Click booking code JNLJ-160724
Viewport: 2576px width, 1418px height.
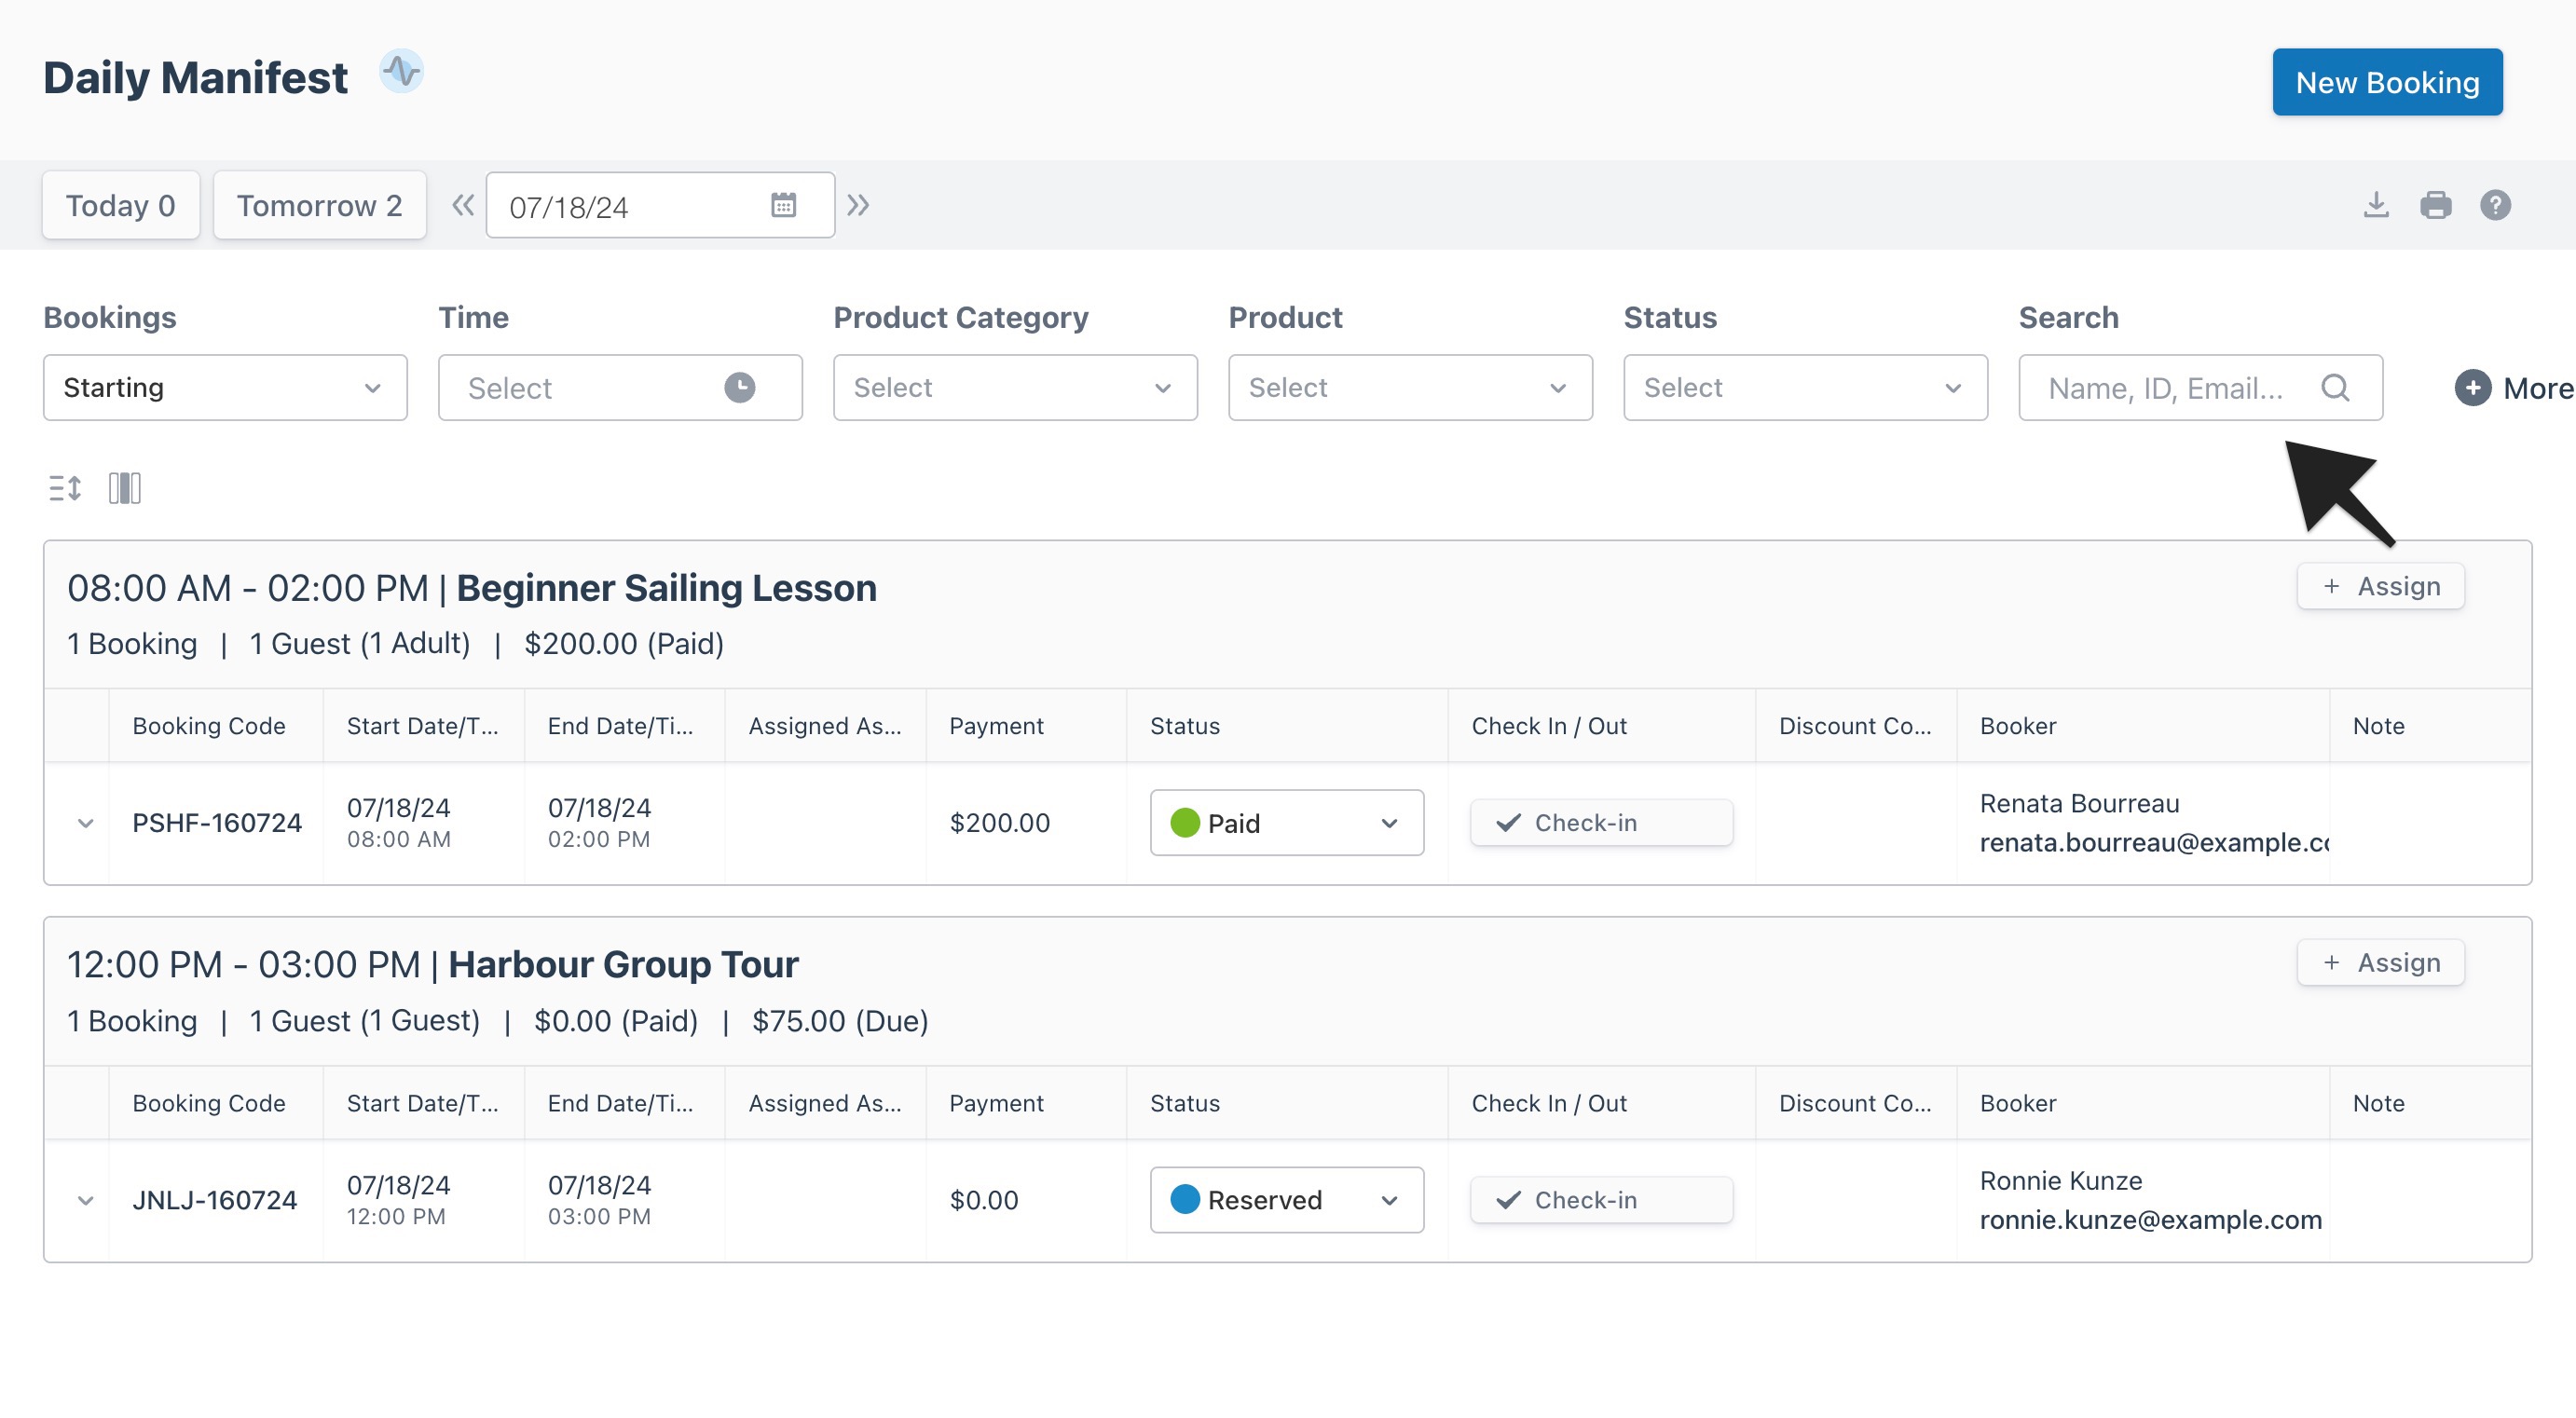tap(215, 1200)
